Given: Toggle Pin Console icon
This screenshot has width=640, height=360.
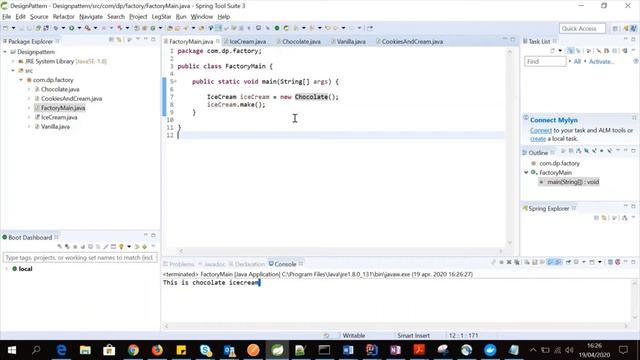Looking at the screenshot, I should (x=568, y=262).
